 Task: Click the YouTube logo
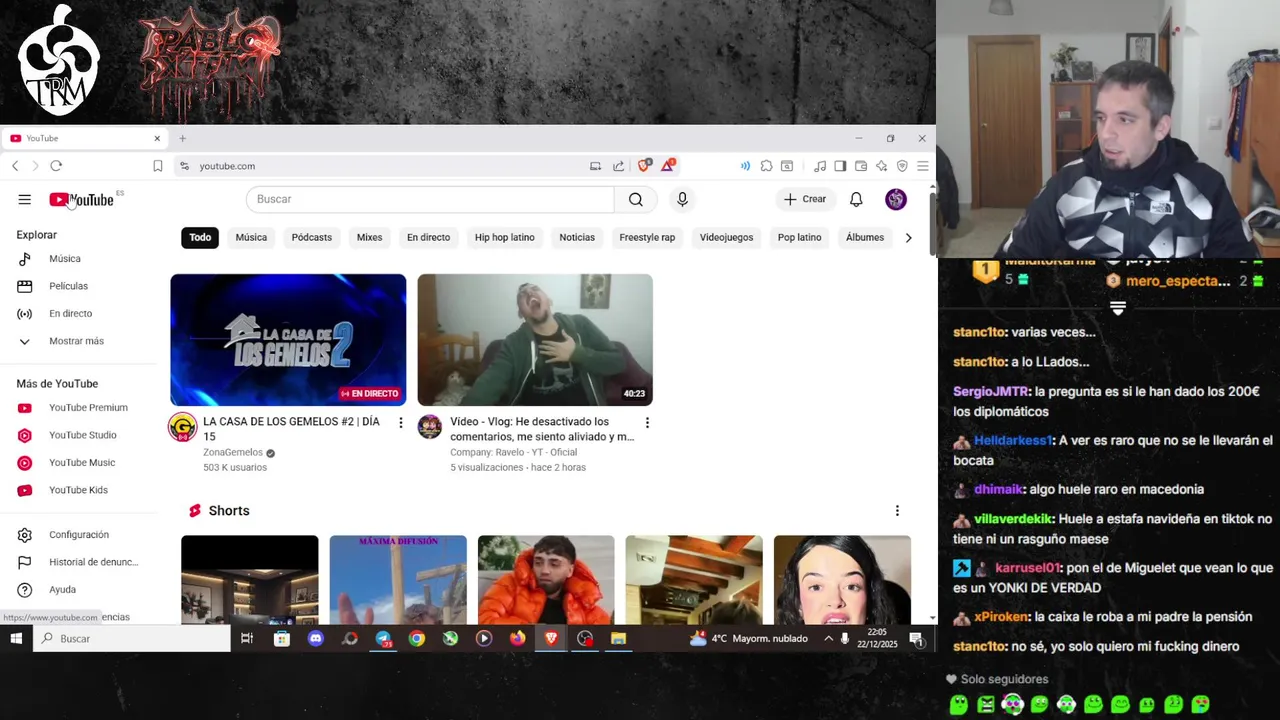click(x=82, y=200)
